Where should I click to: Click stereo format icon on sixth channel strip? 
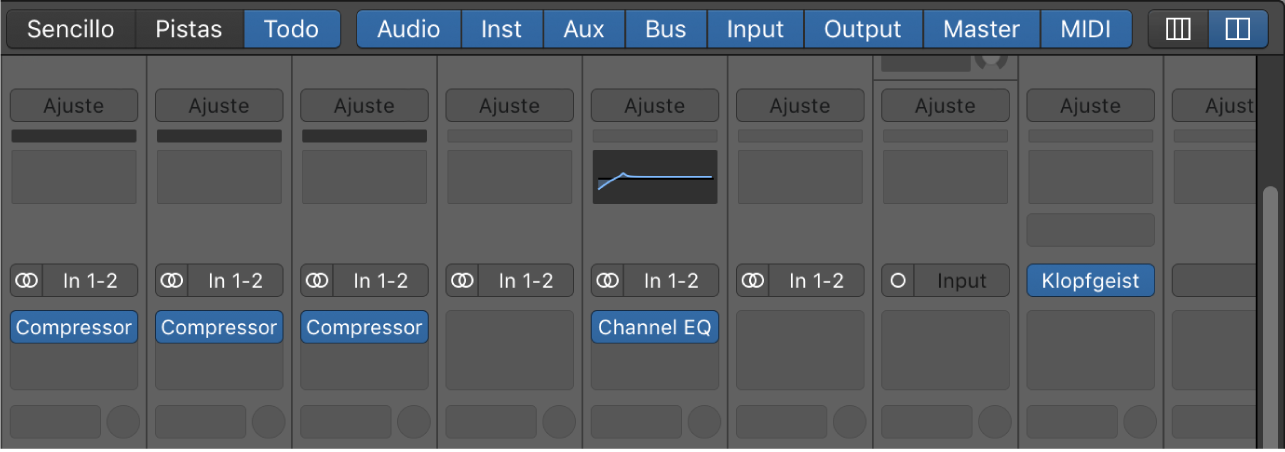pos(752,281)
